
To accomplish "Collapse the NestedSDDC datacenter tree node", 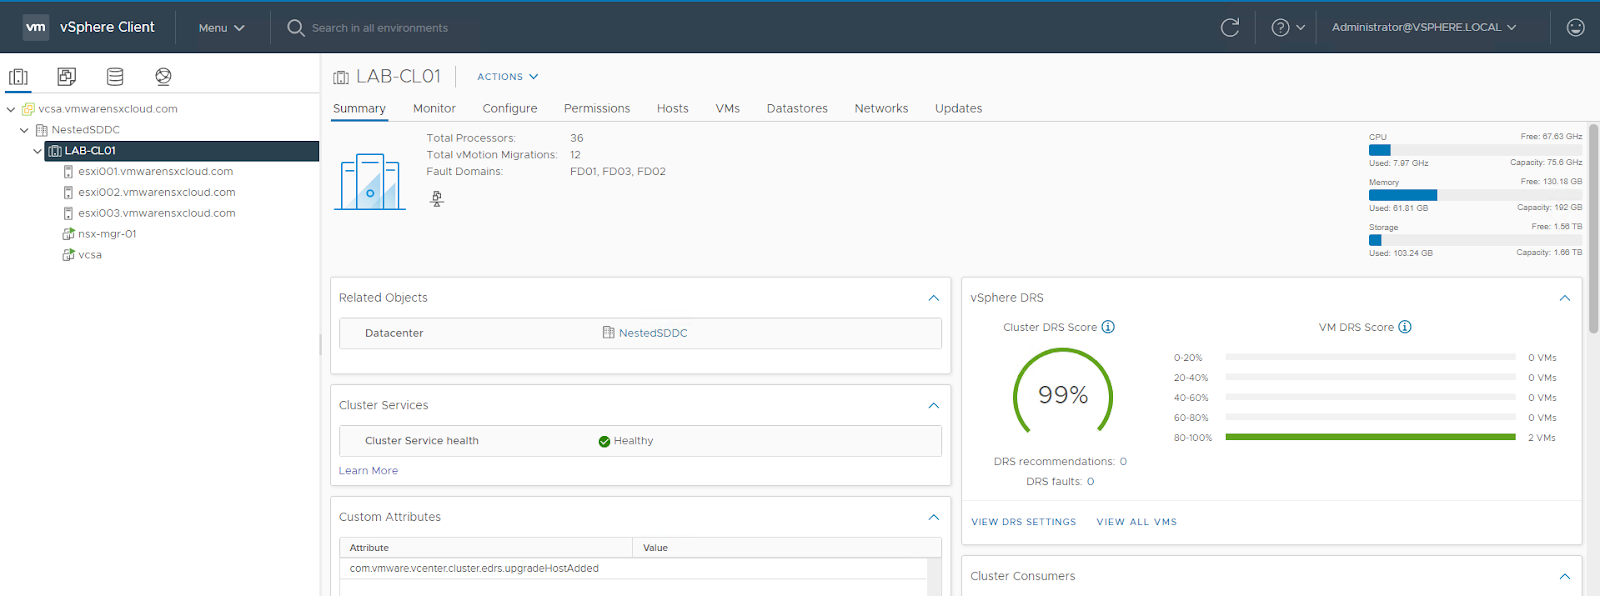I will pos(24,130).
